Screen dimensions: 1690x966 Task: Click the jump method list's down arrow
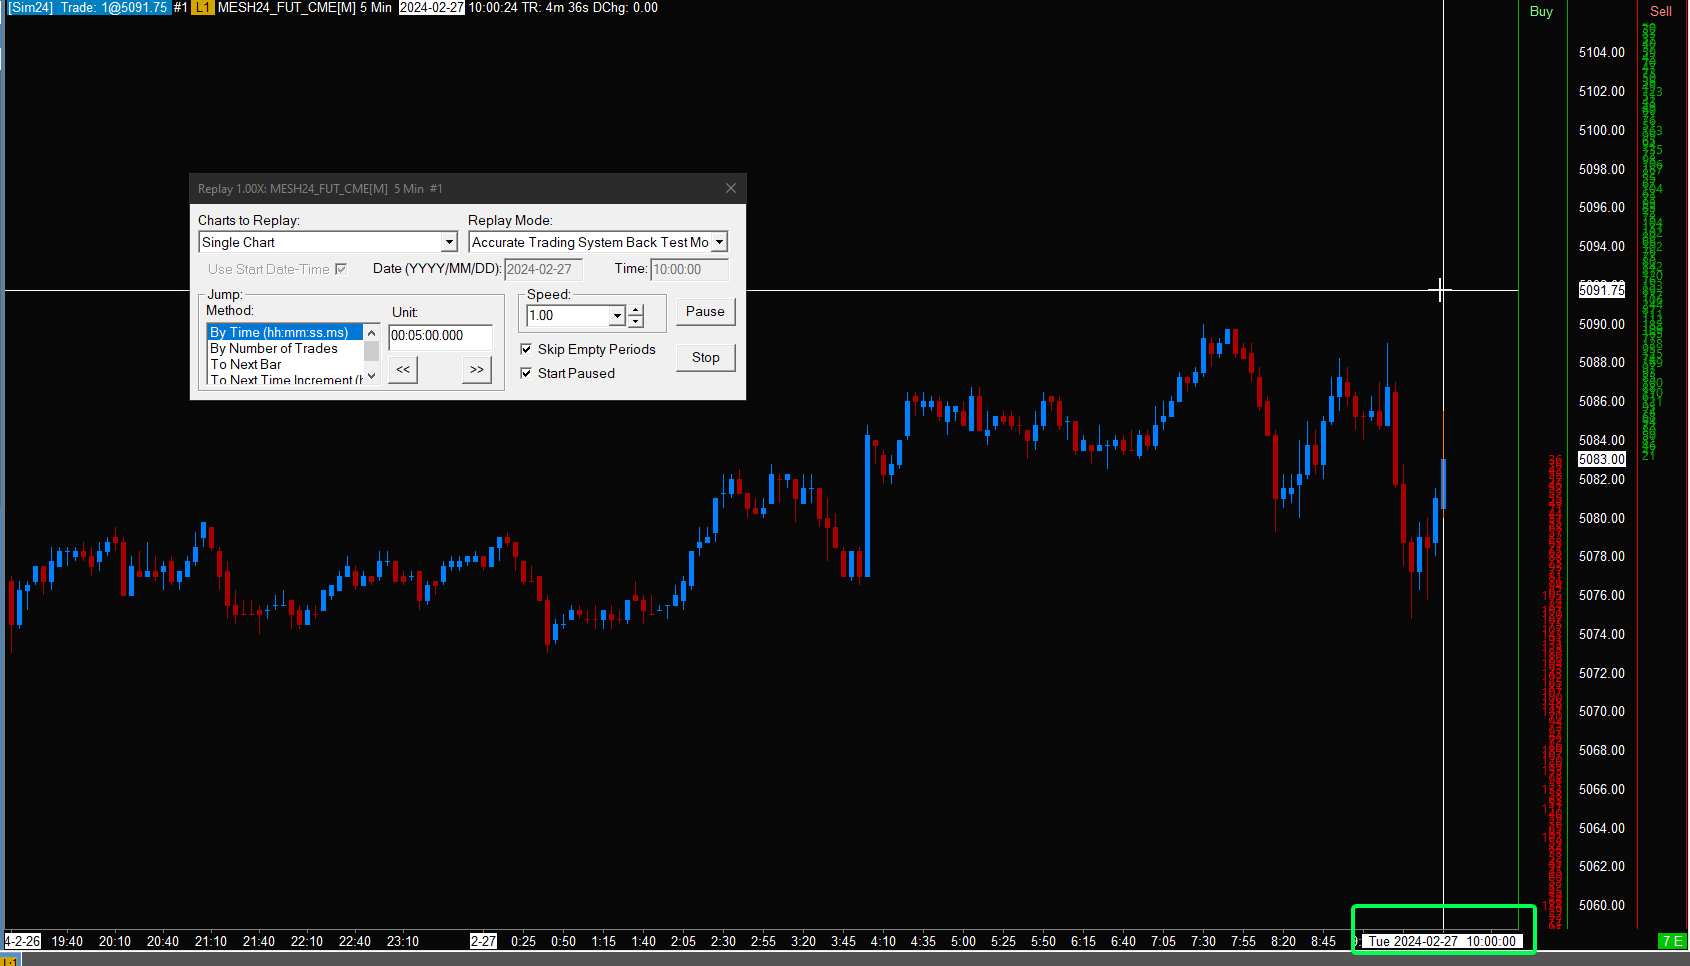[x=371, y=376]
